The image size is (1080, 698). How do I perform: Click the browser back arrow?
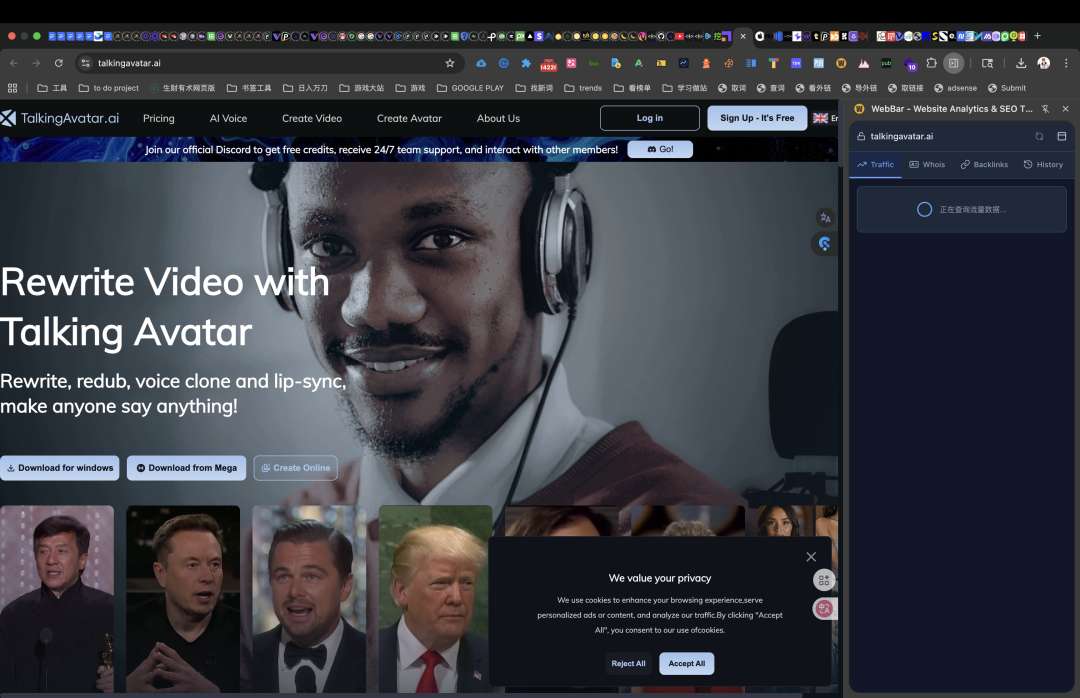14,63
